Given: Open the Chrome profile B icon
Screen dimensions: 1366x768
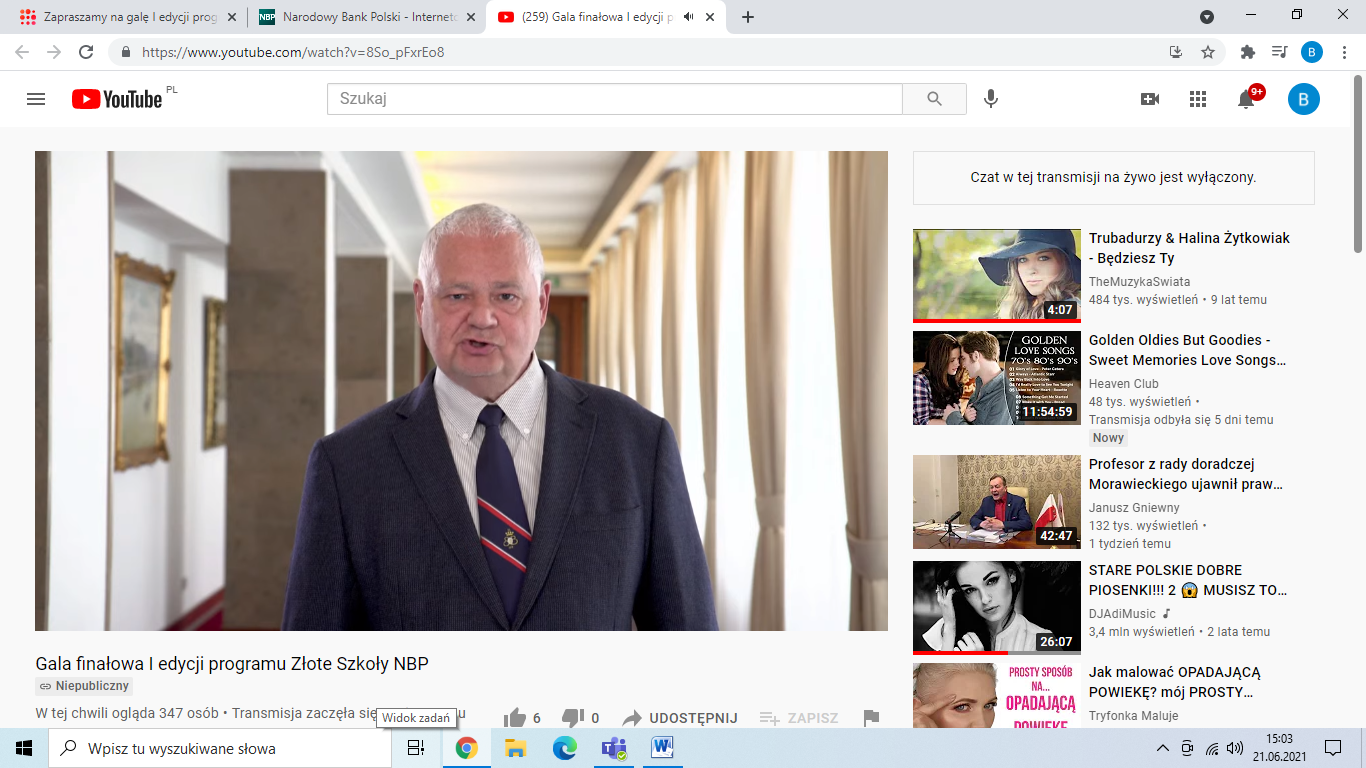Looking at the screenshot, I should pos(1312,52).
